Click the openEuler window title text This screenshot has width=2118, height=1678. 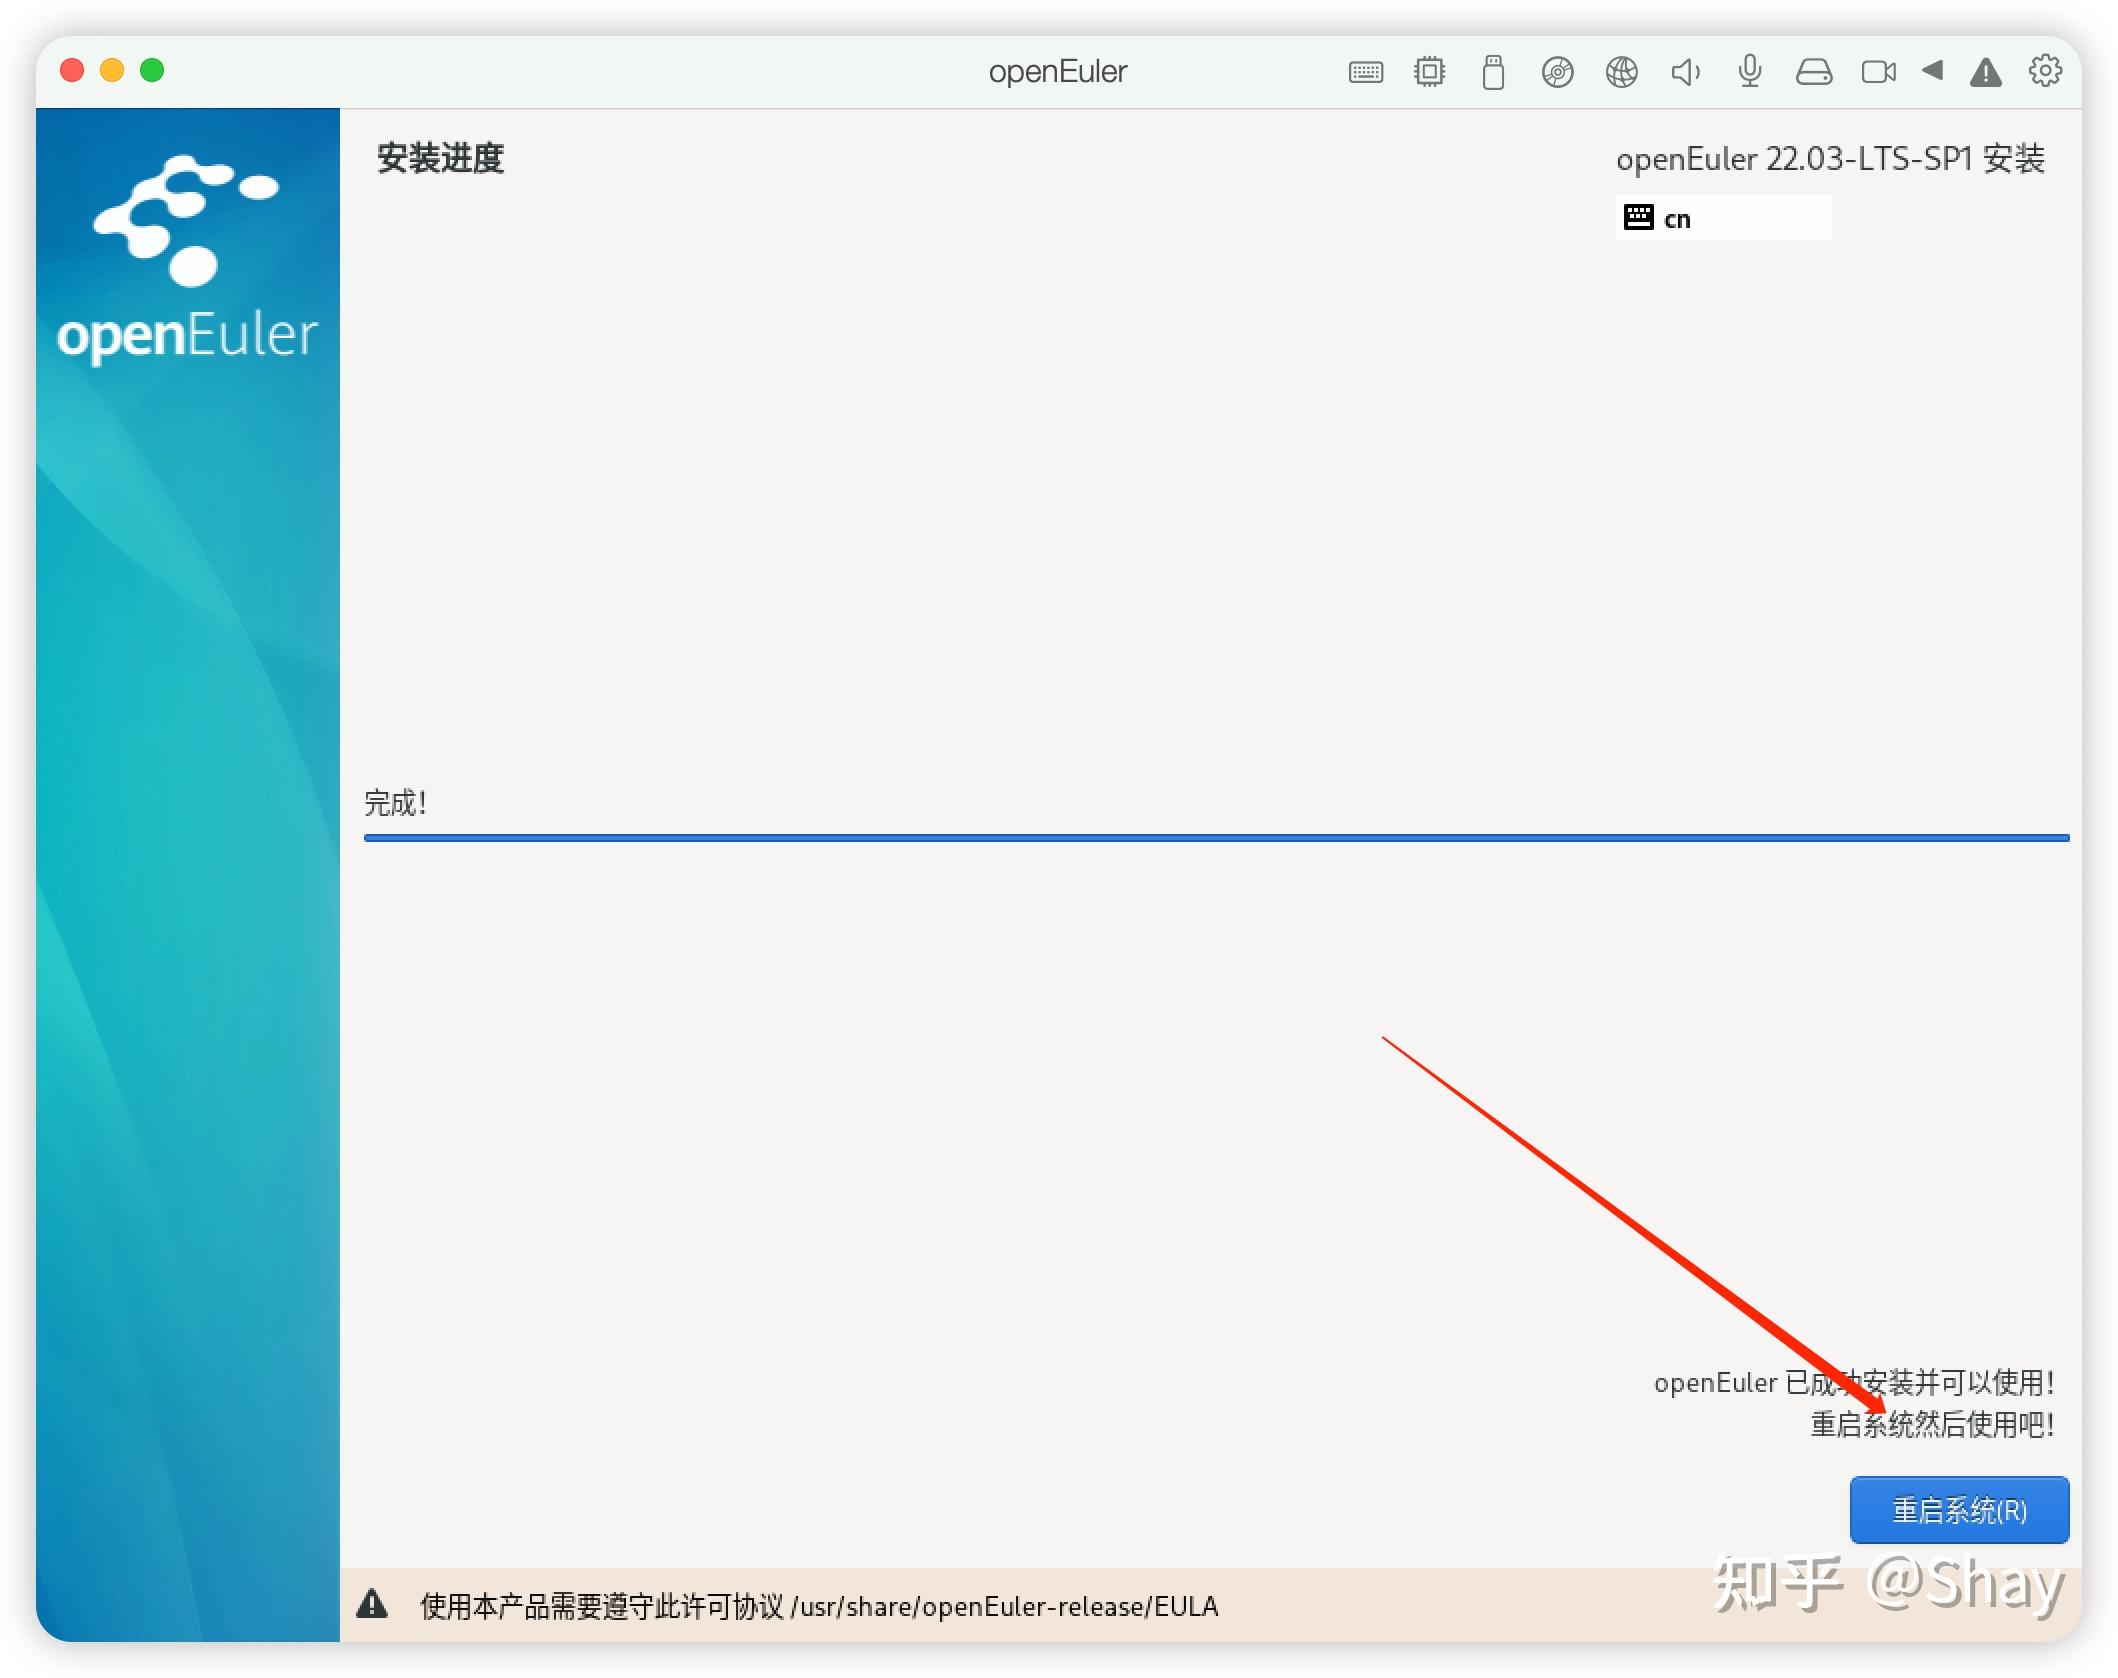coord(1058,71)
